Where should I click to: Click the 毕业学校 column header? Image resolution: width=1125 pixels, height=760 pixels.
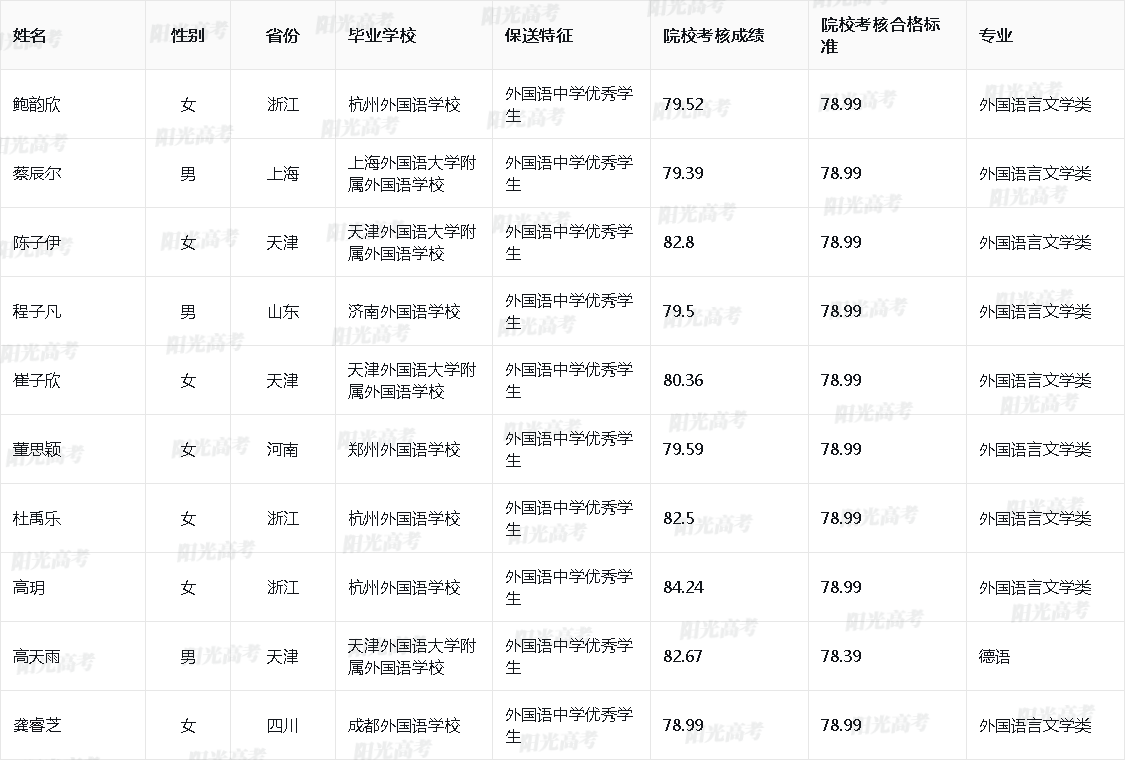tap(381, 36)
